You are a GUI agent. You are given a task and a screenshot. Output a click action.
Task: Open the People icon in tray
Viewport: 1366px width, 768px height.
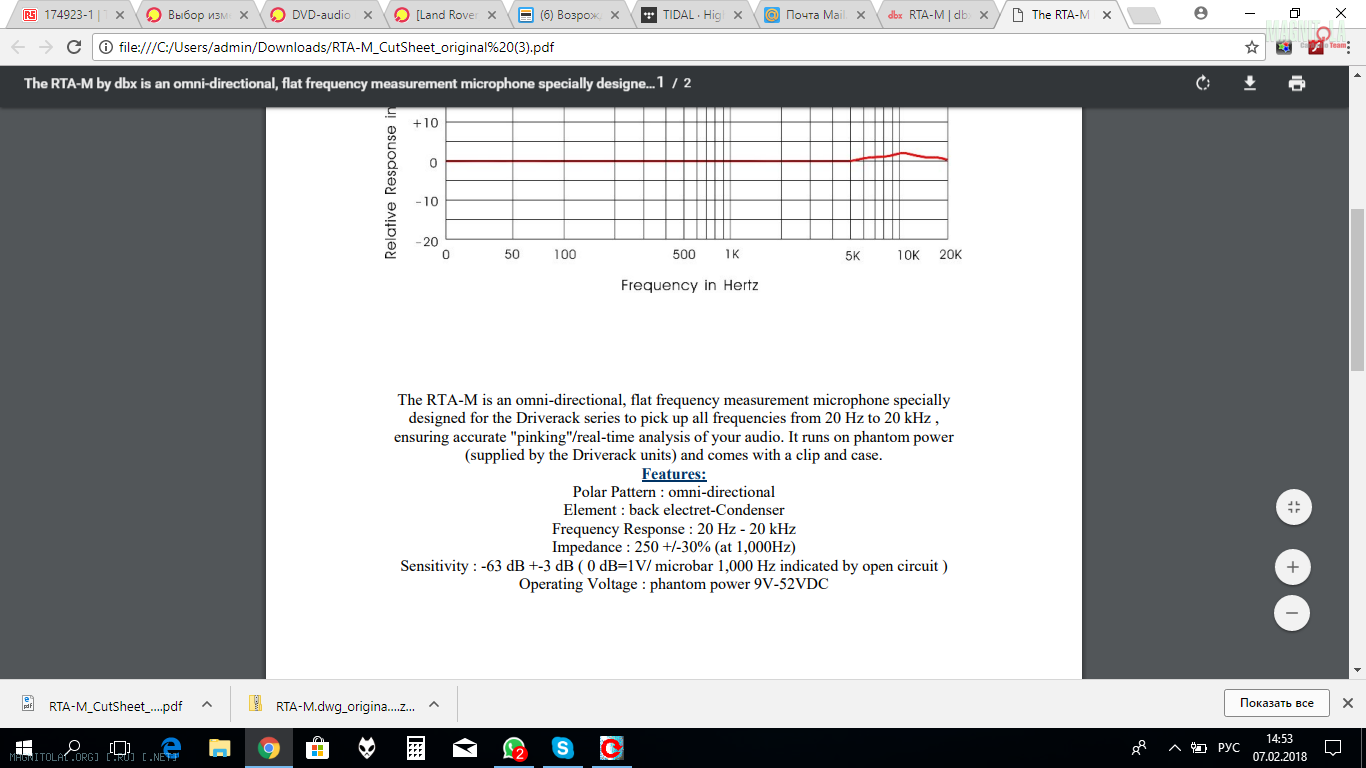tap(1139, 748)
